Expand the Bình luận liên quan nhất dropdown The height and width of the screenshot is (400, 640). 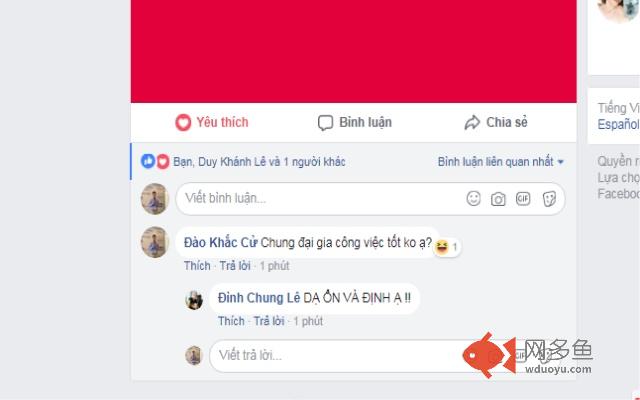[x=501, y=162]
